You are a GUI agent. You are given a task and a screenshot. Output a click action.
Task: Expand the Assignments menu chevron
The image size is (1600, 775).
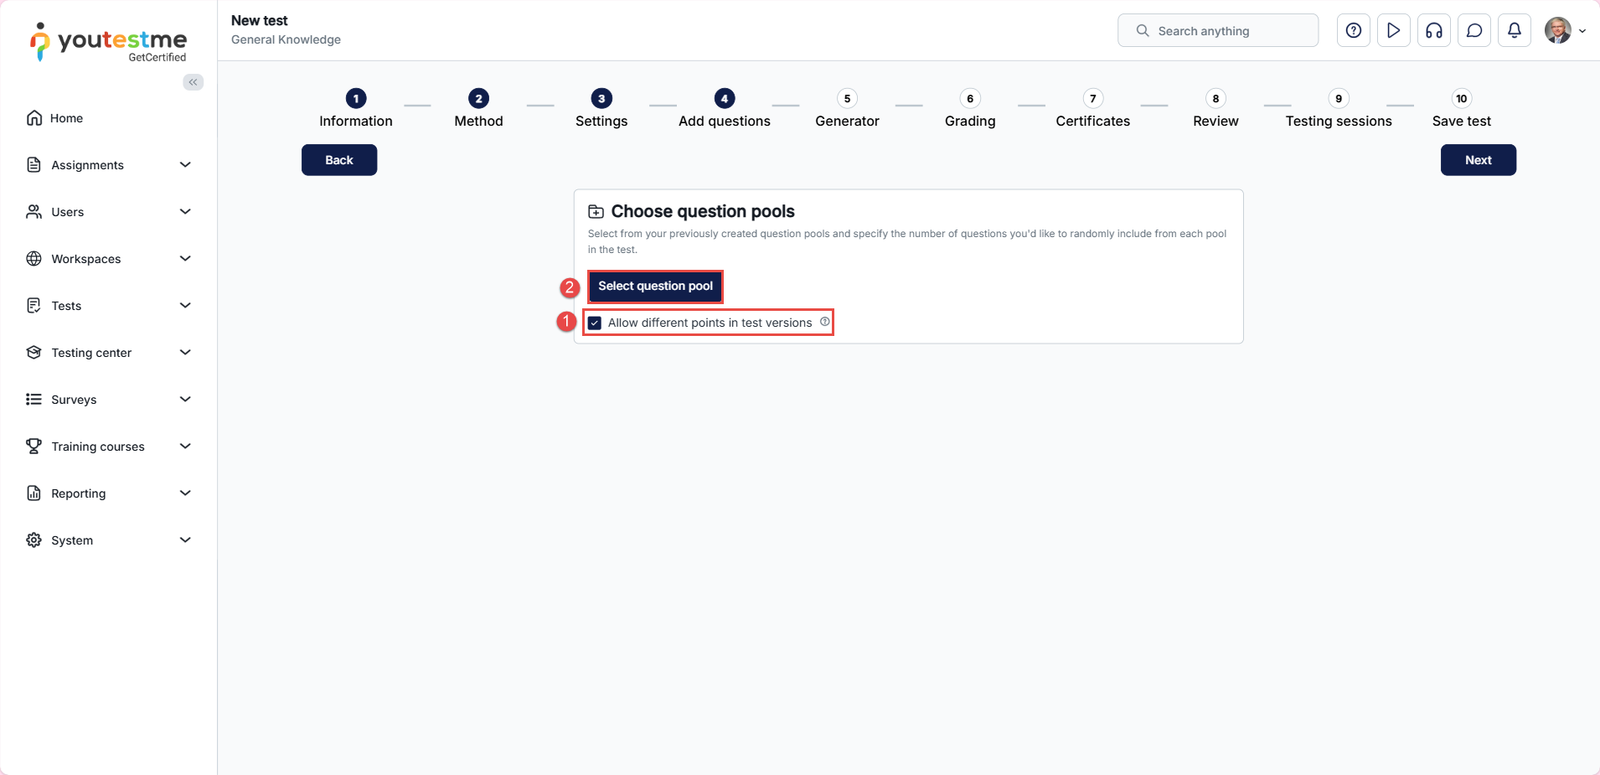pos(185,165)
